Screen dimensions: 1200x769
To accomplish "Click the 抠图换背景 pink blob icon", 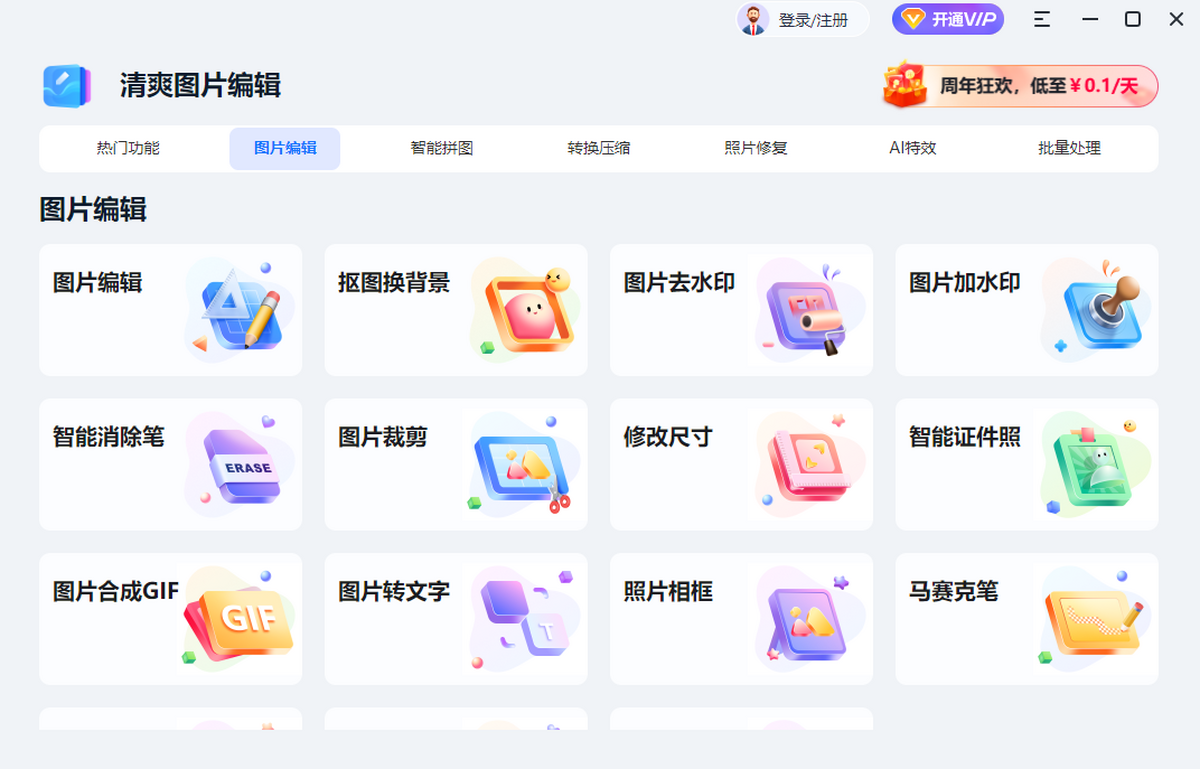I will tap(524, 309).
